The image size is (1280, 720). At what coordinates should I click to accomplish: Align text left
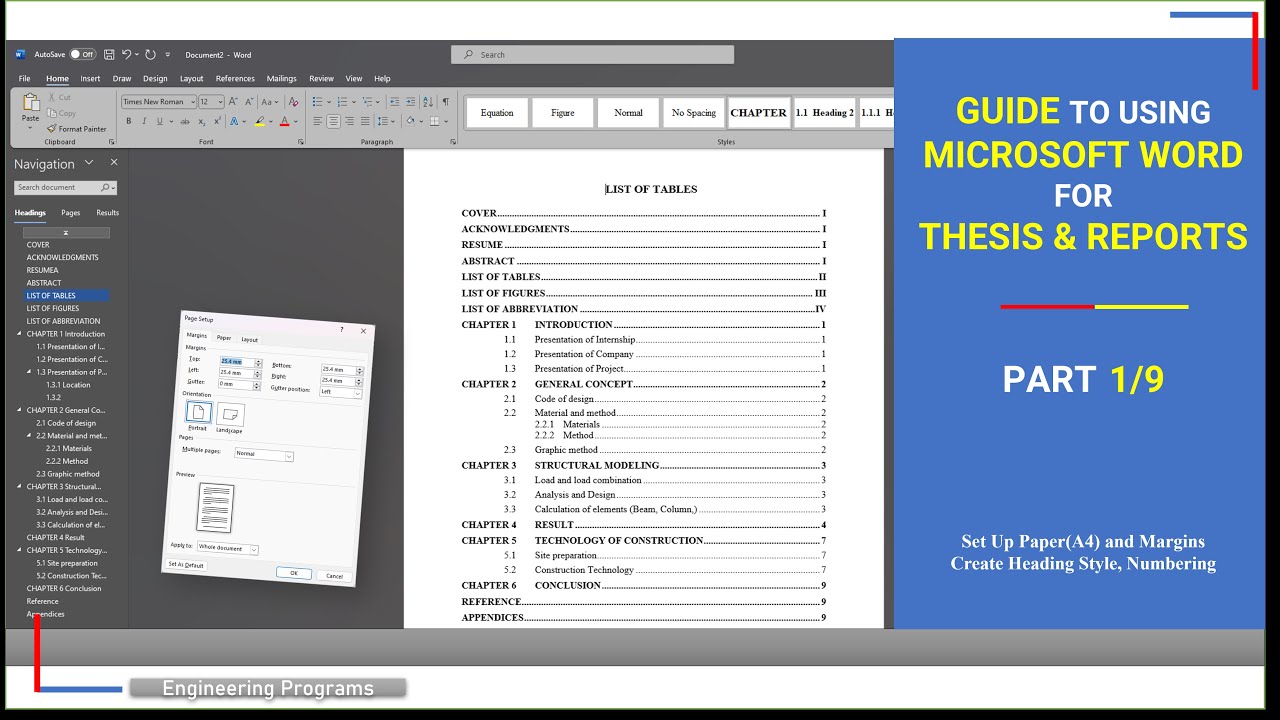click(x=318, y=121)
